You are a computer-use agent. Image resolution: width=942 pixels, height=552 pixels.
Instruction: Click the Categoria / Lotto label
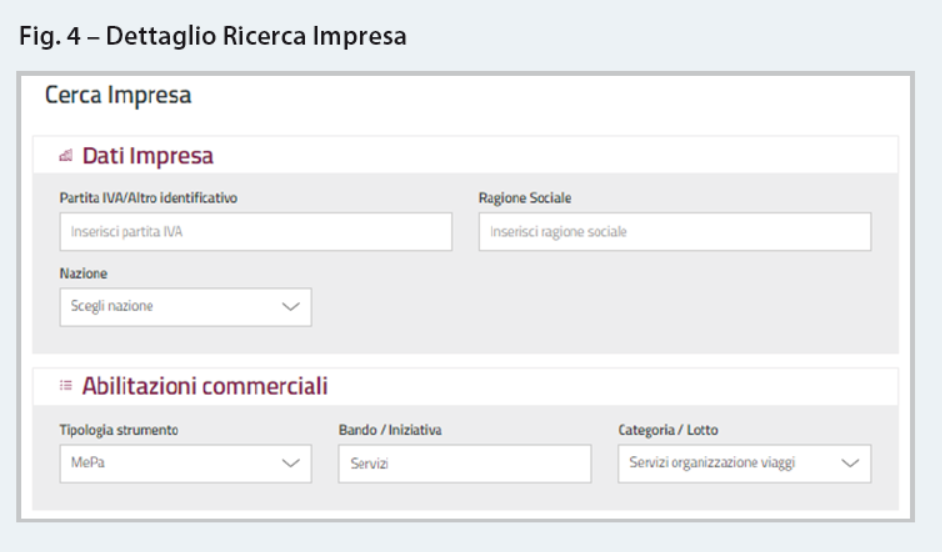668,430
